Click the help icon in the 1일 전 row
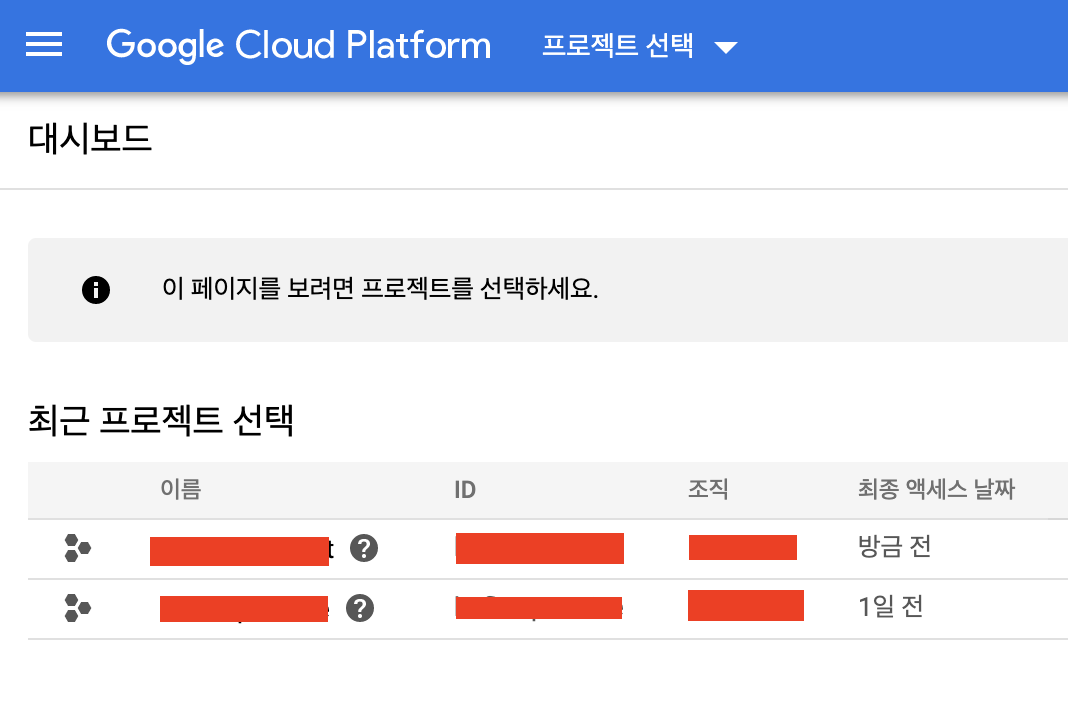Screen dimensions: 1068x708 pyautogui.click(x=360, y=608)
